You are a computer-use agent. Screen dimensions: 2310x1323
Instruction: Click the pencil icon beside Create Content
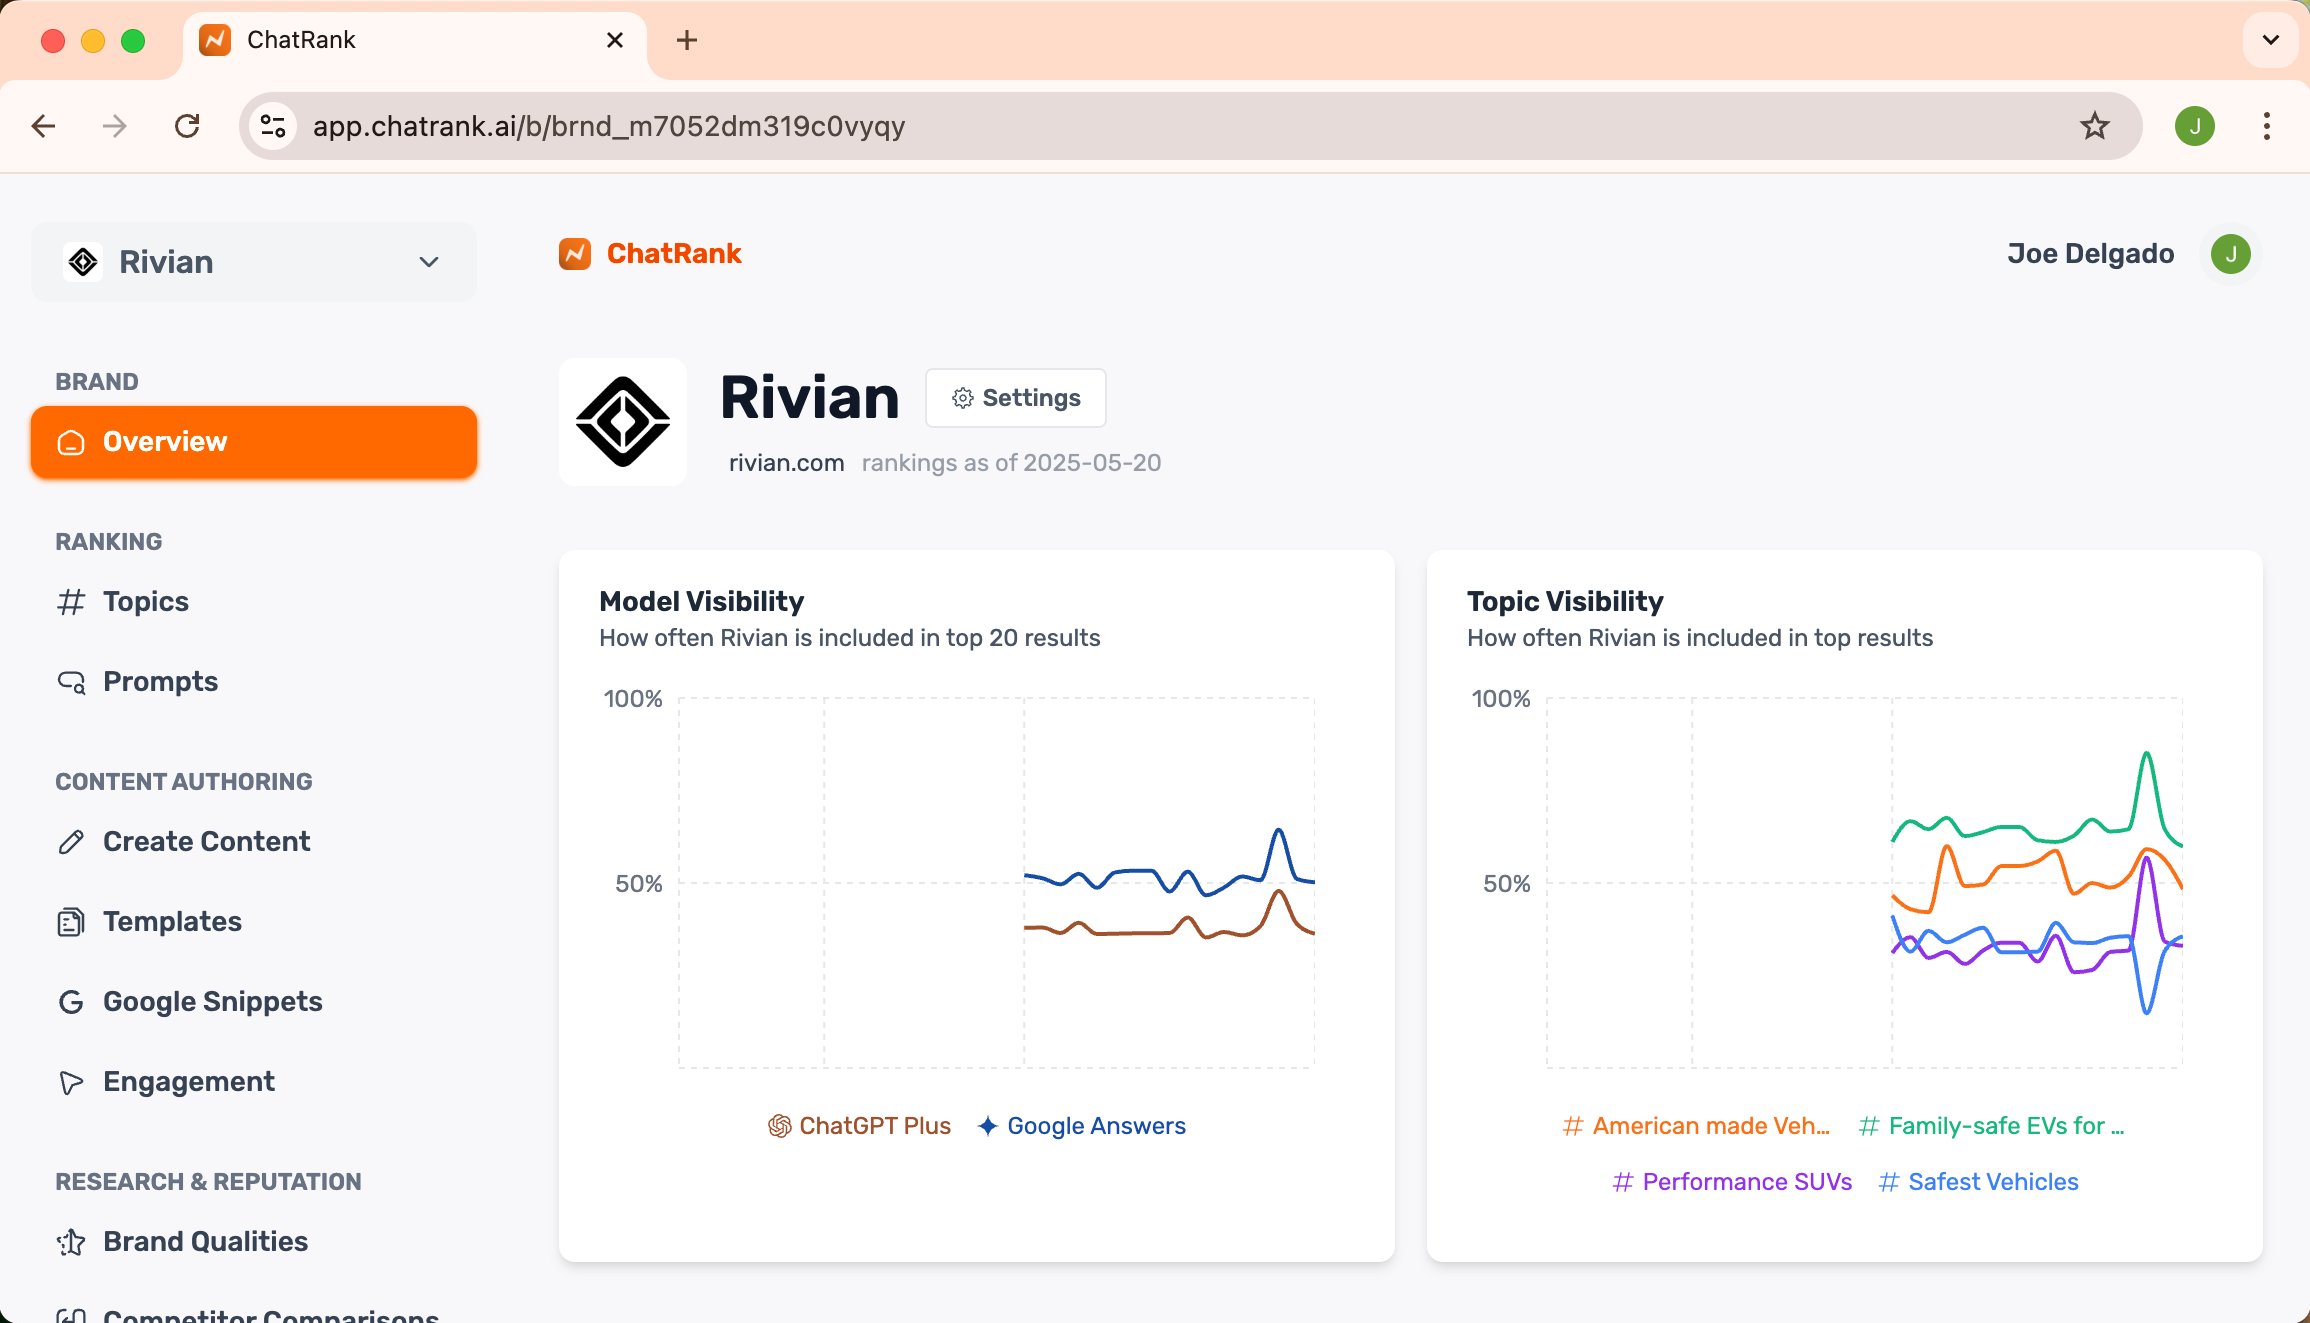(71, 842)
